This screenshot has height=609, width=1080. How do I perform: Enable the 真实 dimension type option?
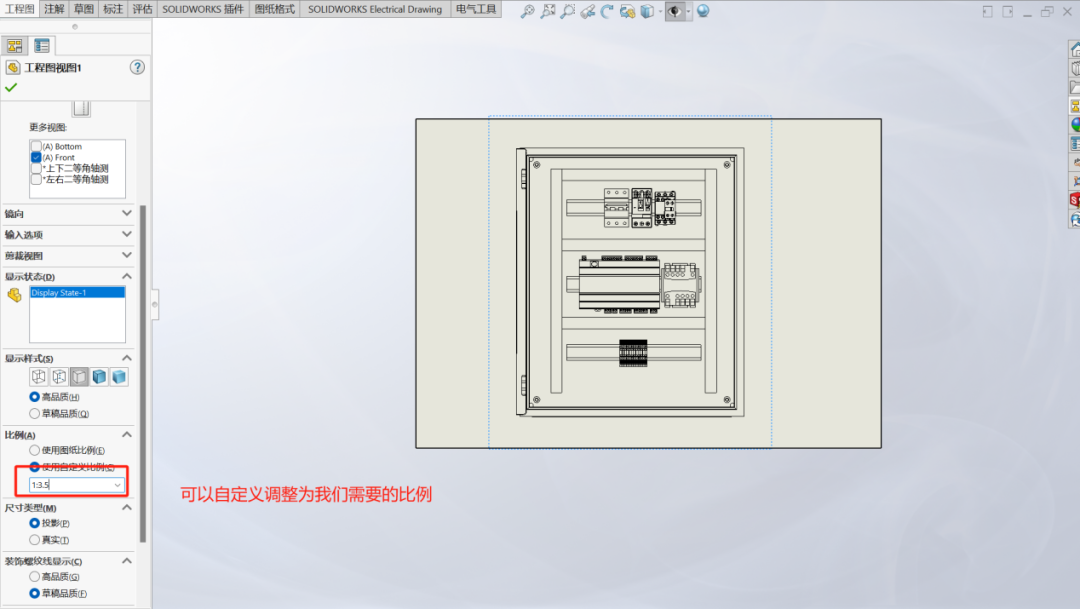(x=35, y=537)
